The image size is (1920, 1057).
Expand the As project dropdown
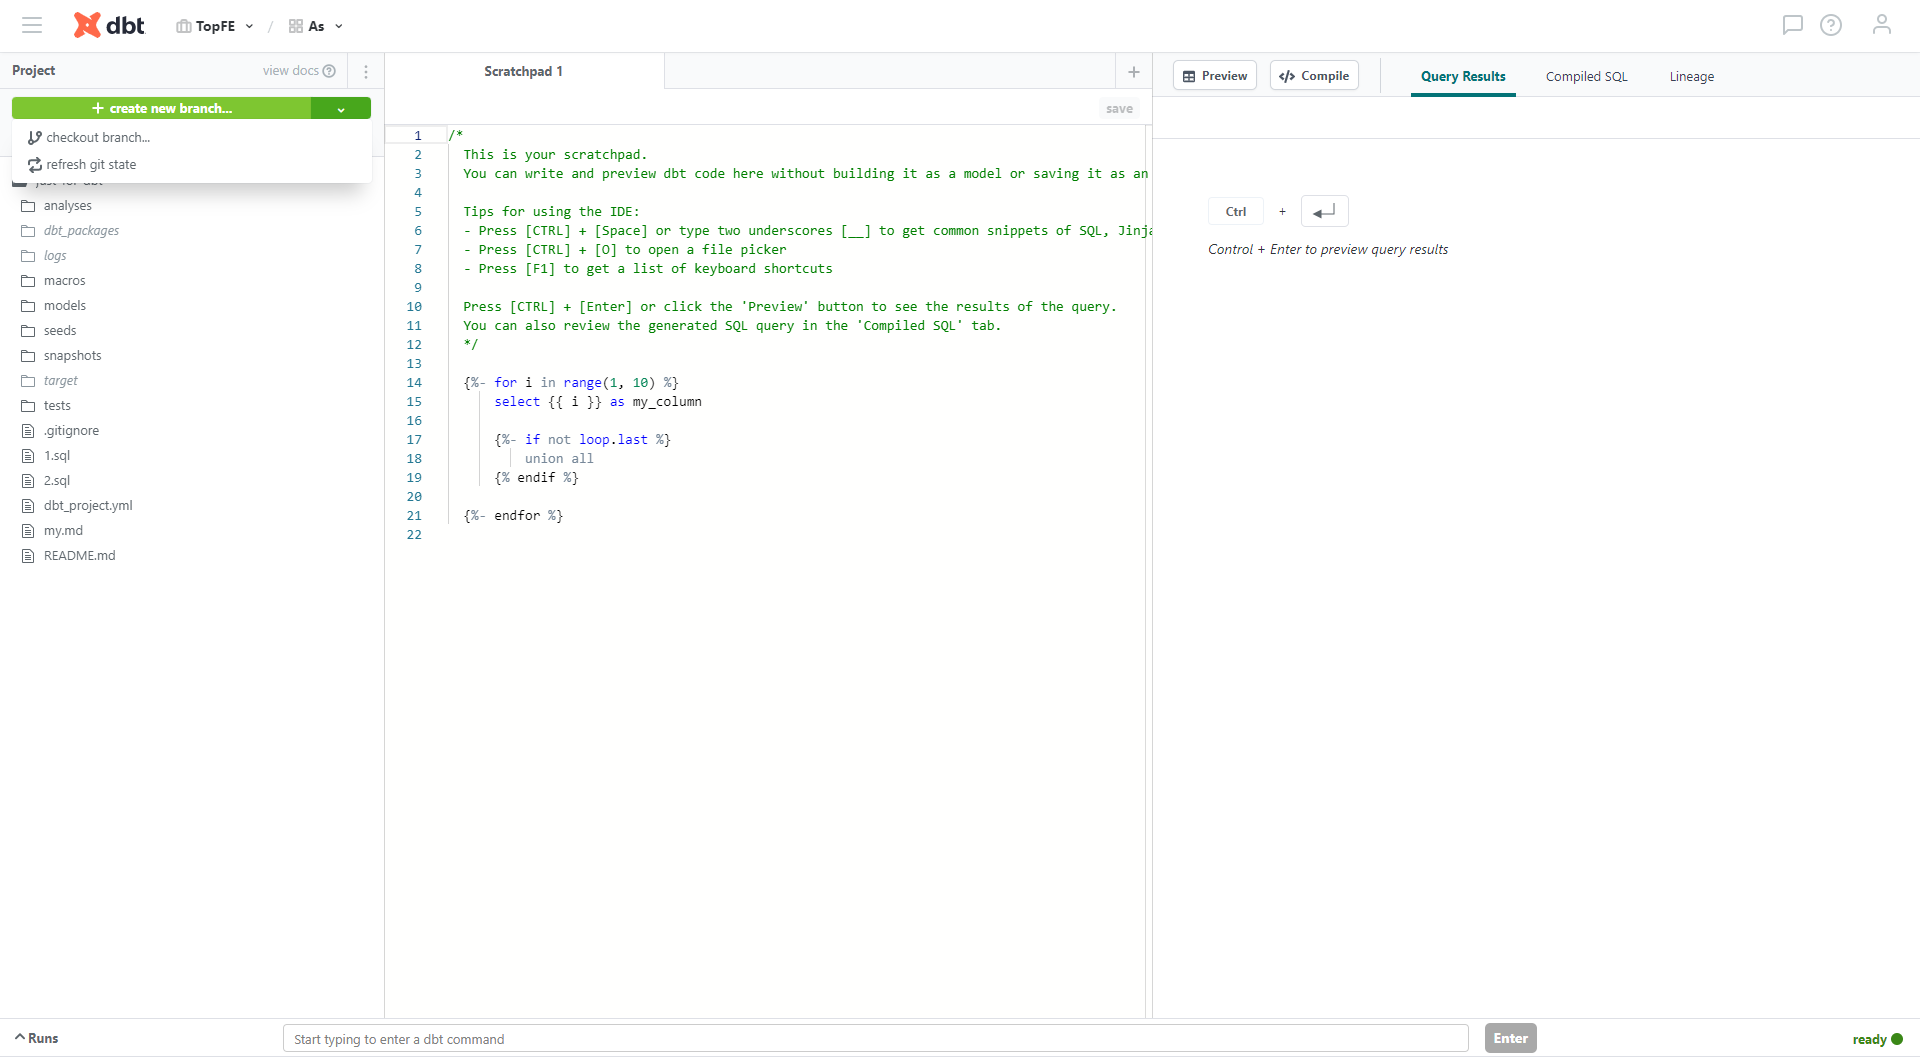click(x=316, y=26)
